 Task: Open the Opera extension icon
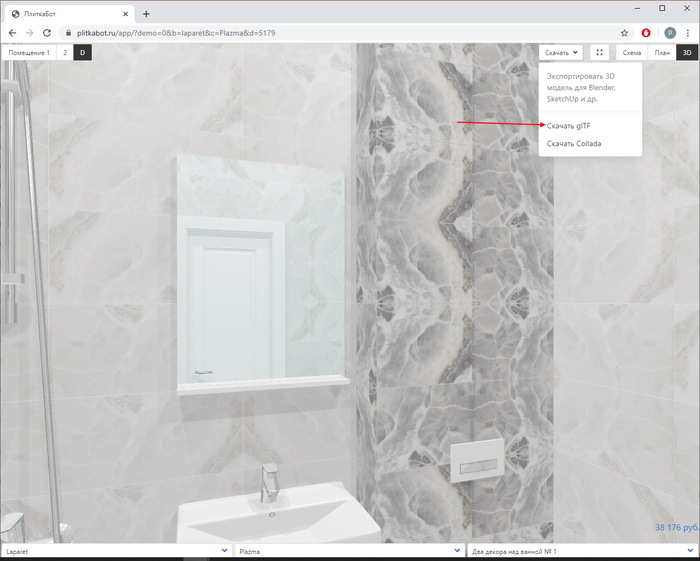647,33
